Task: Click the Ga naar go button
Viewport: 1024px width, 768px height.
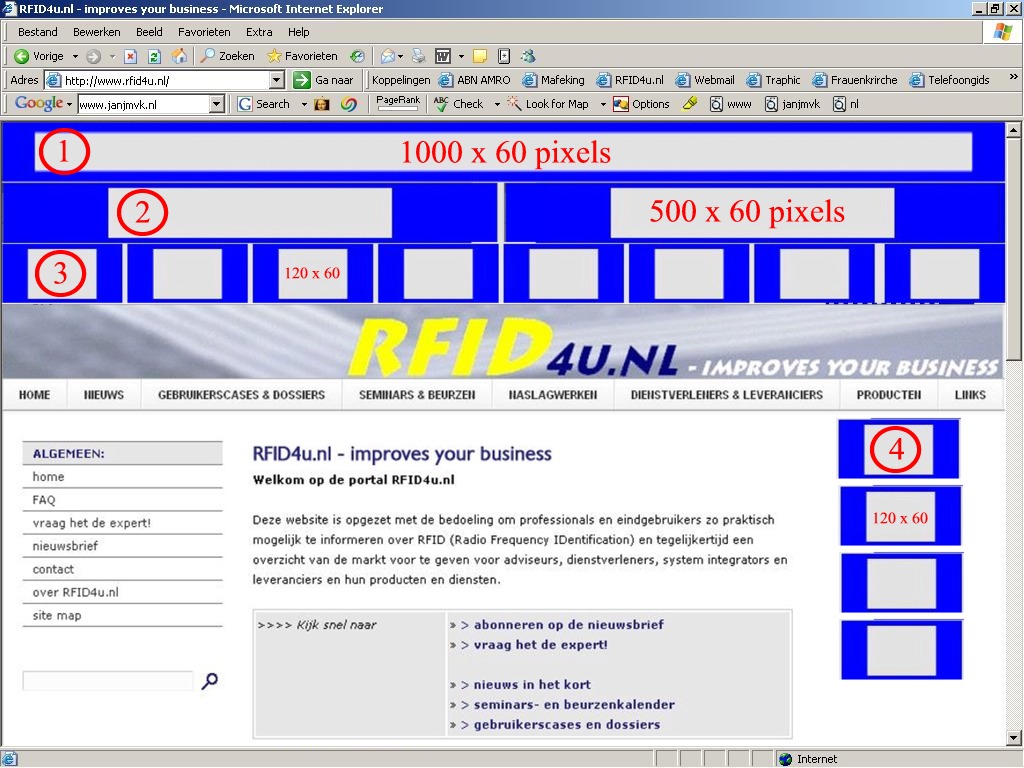Action: [323, 80]
